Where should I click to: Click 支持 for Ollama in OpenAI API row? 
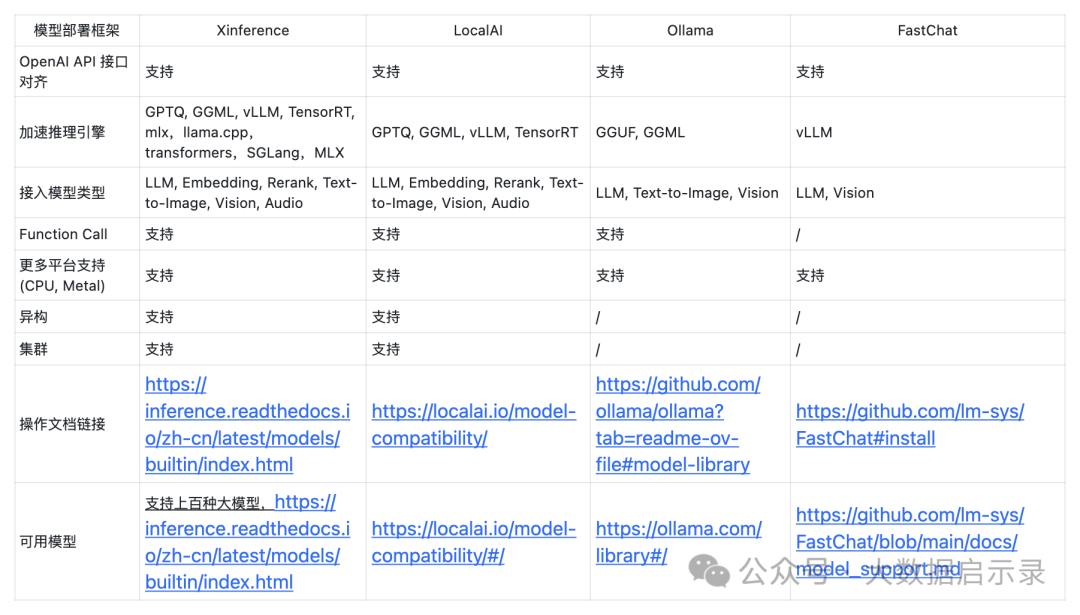pos(610,72)
